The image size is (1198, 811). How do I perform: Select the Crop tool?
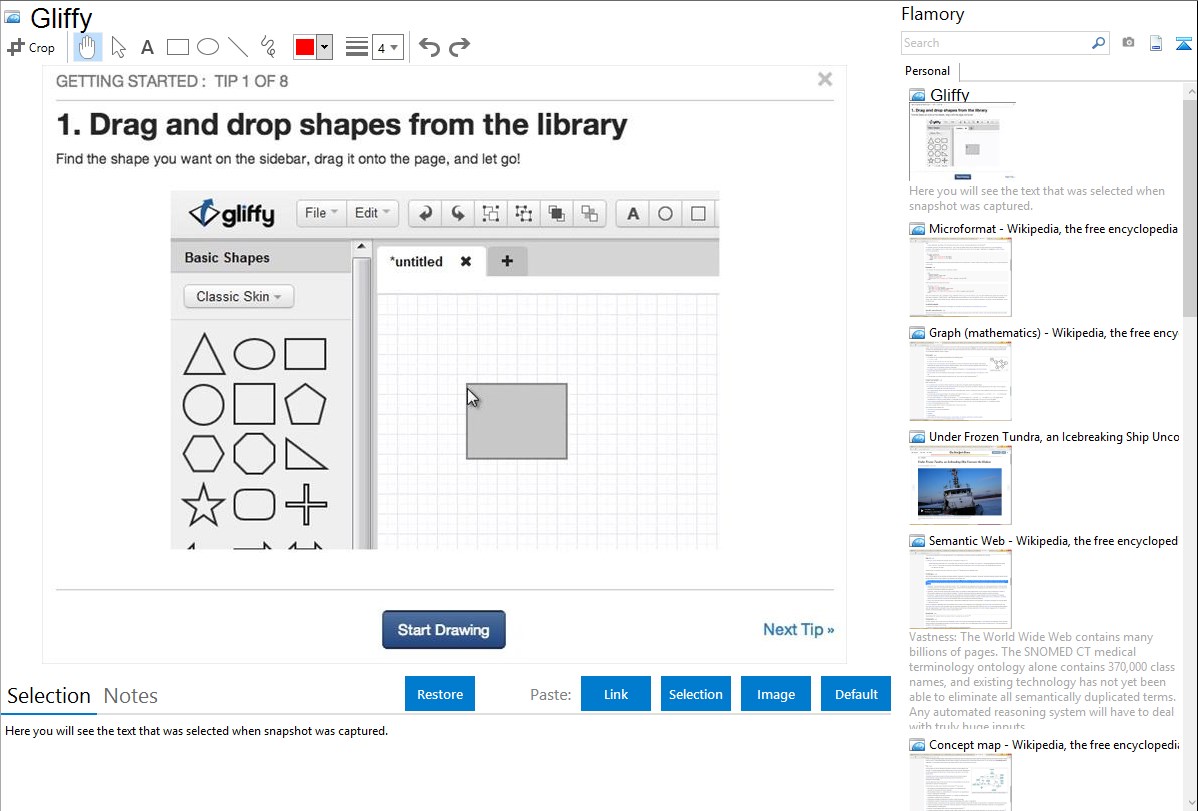[31, 47]
